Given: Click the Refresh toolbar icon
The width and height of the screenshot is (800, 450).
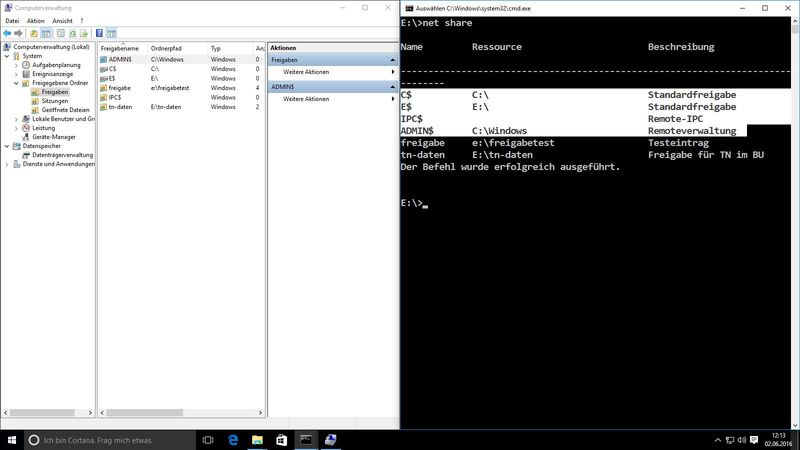Looking at the screenshot, I should pyautogui.click(x=72, y=33).
